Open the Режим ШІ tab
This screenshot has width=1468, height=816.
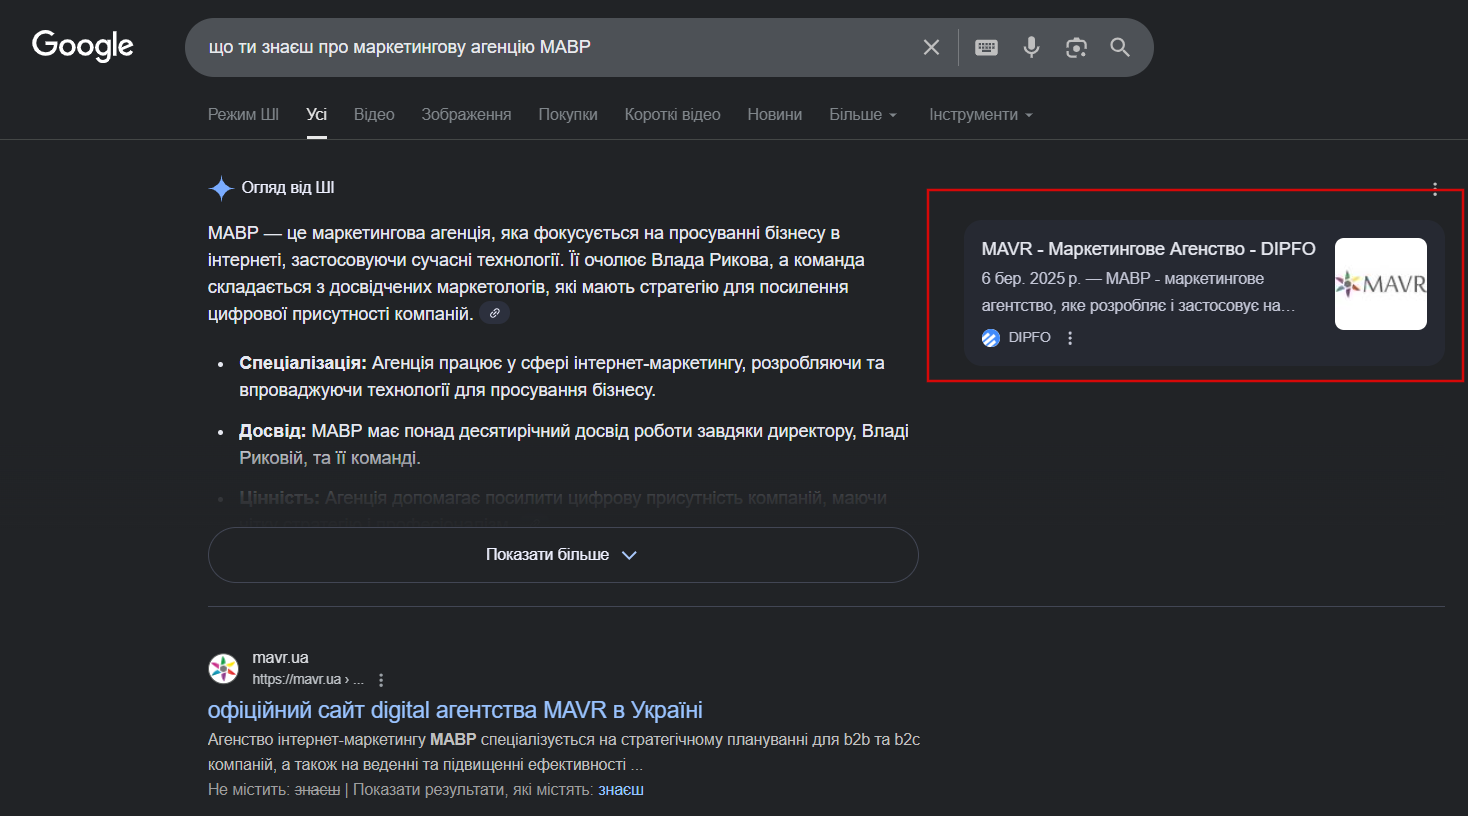point(243,115)
